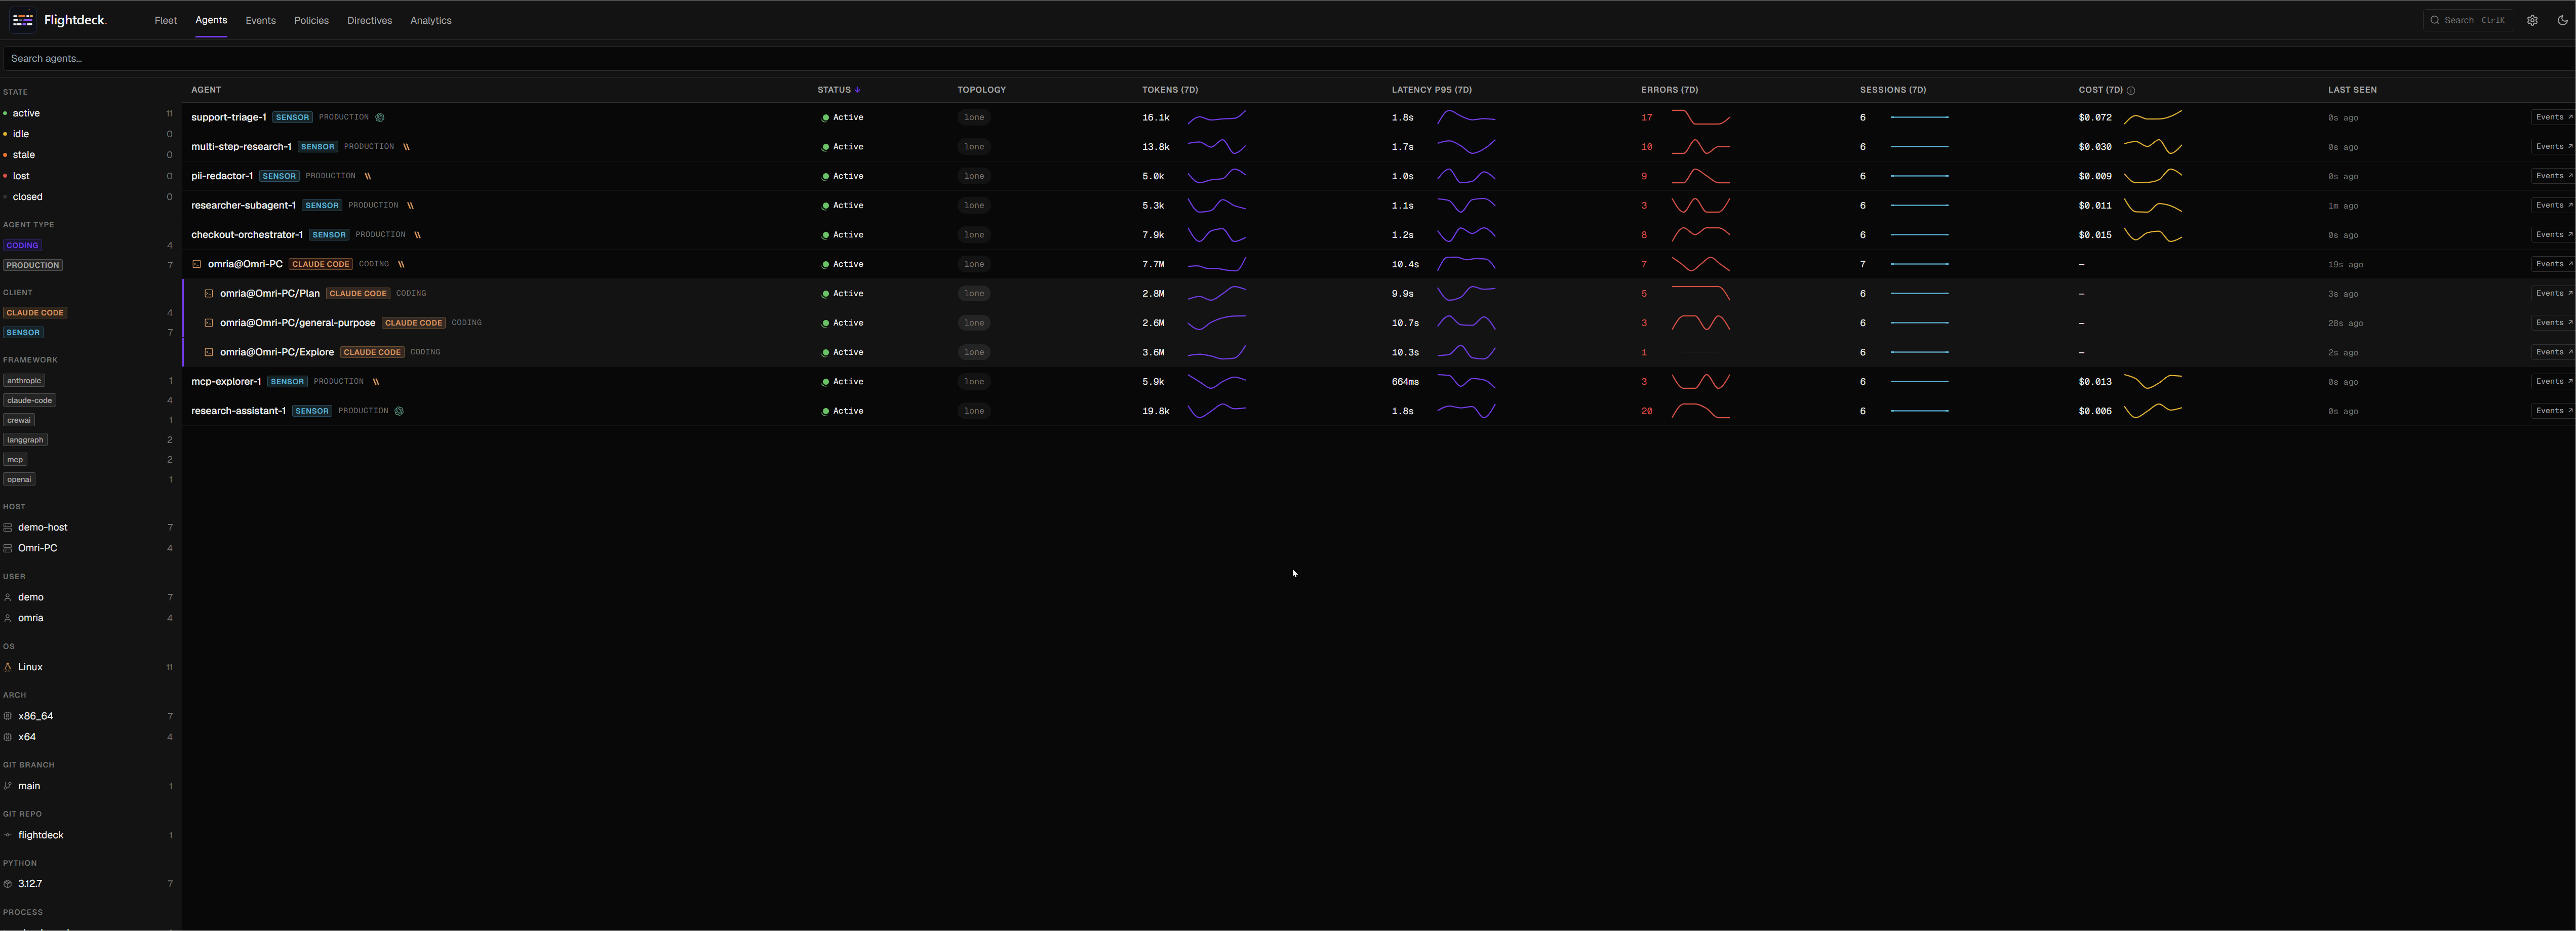Open Events for mcp-explorer-1

point(2553,381)
